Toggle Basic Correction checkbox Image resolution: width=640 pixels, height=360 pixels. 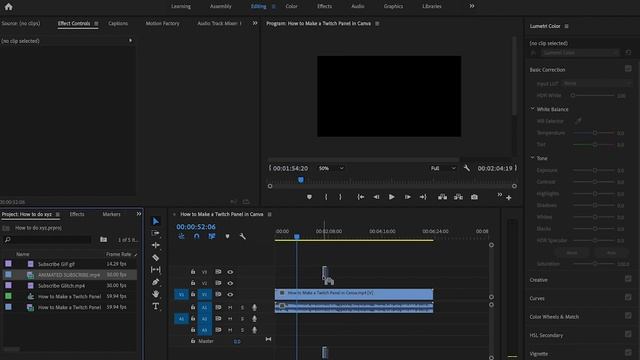628,69
